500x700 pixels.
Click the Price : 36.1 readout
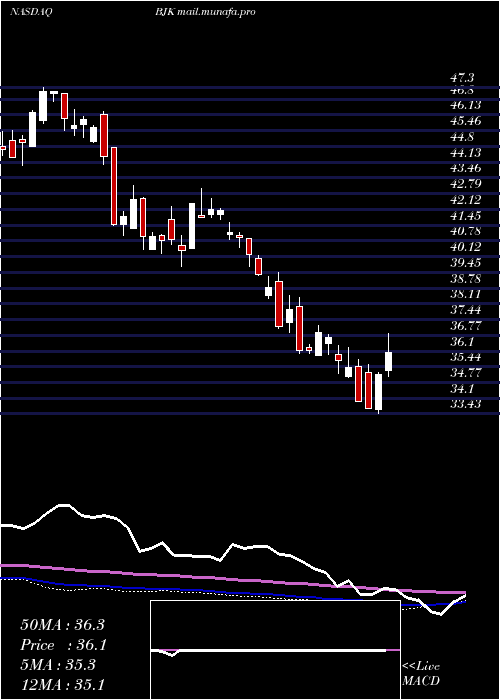coord(62,645)
